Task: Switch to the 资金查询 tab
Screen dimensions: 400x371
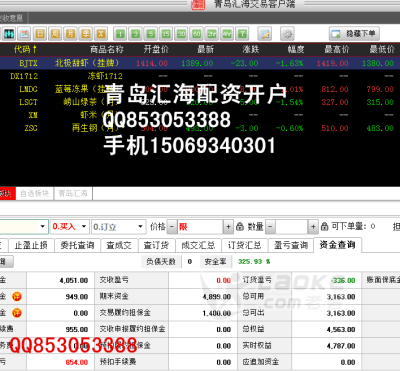Action: click(337, 245)
